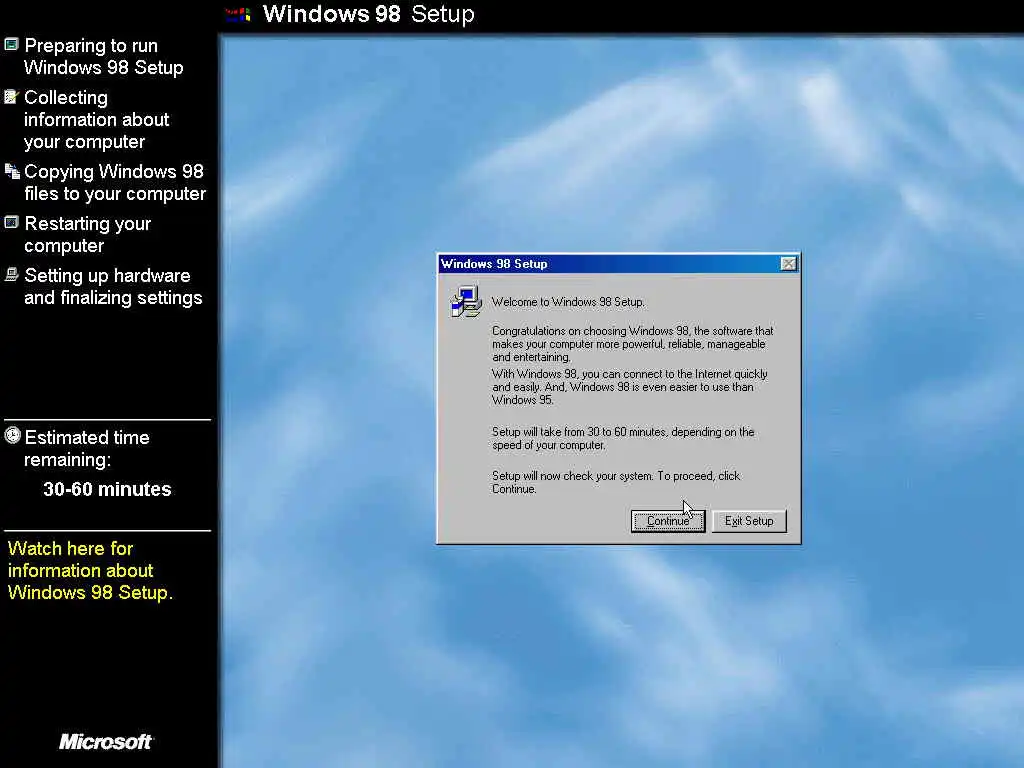The width and height of the screenshot is (1024, 768).
Task: Close the Windows 98 Setup dialog
Action: 788,264
